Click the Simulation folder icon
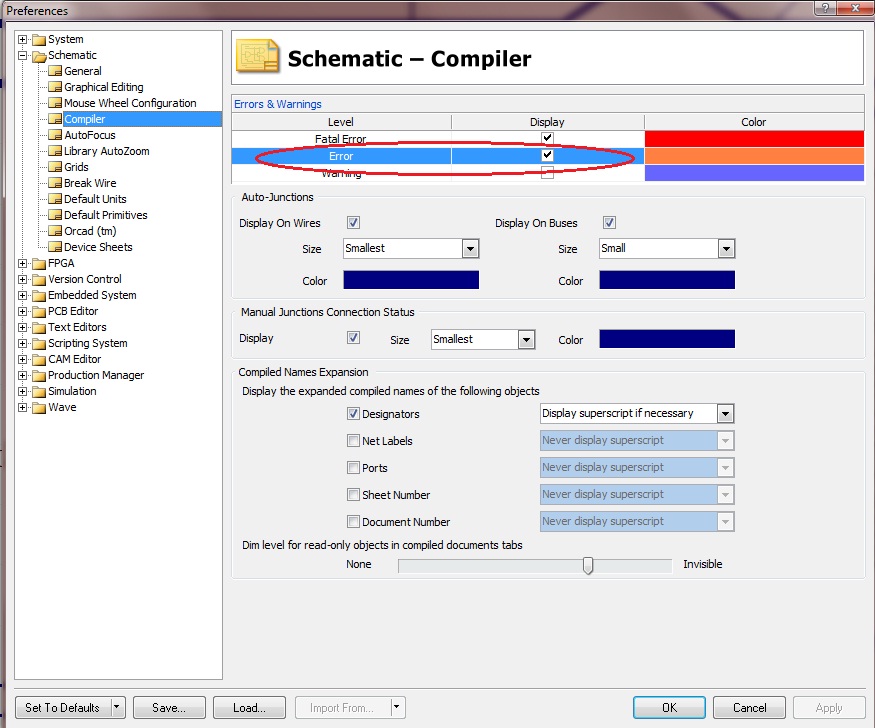The height and width of the screenshot is (728, 875). [39, 392]
